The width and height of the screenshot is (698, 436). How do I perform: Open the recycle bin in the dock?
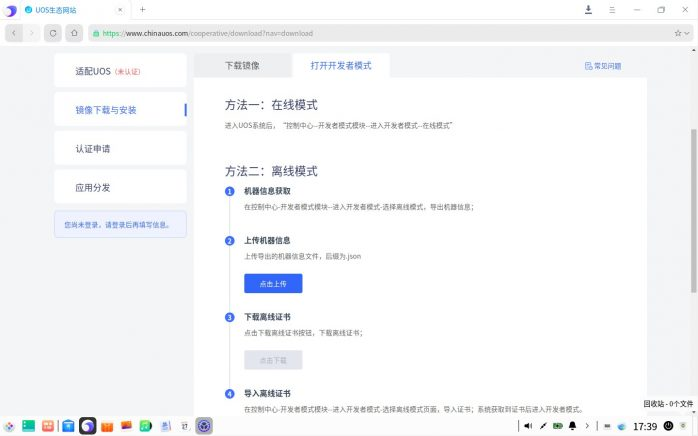[684, 426]
